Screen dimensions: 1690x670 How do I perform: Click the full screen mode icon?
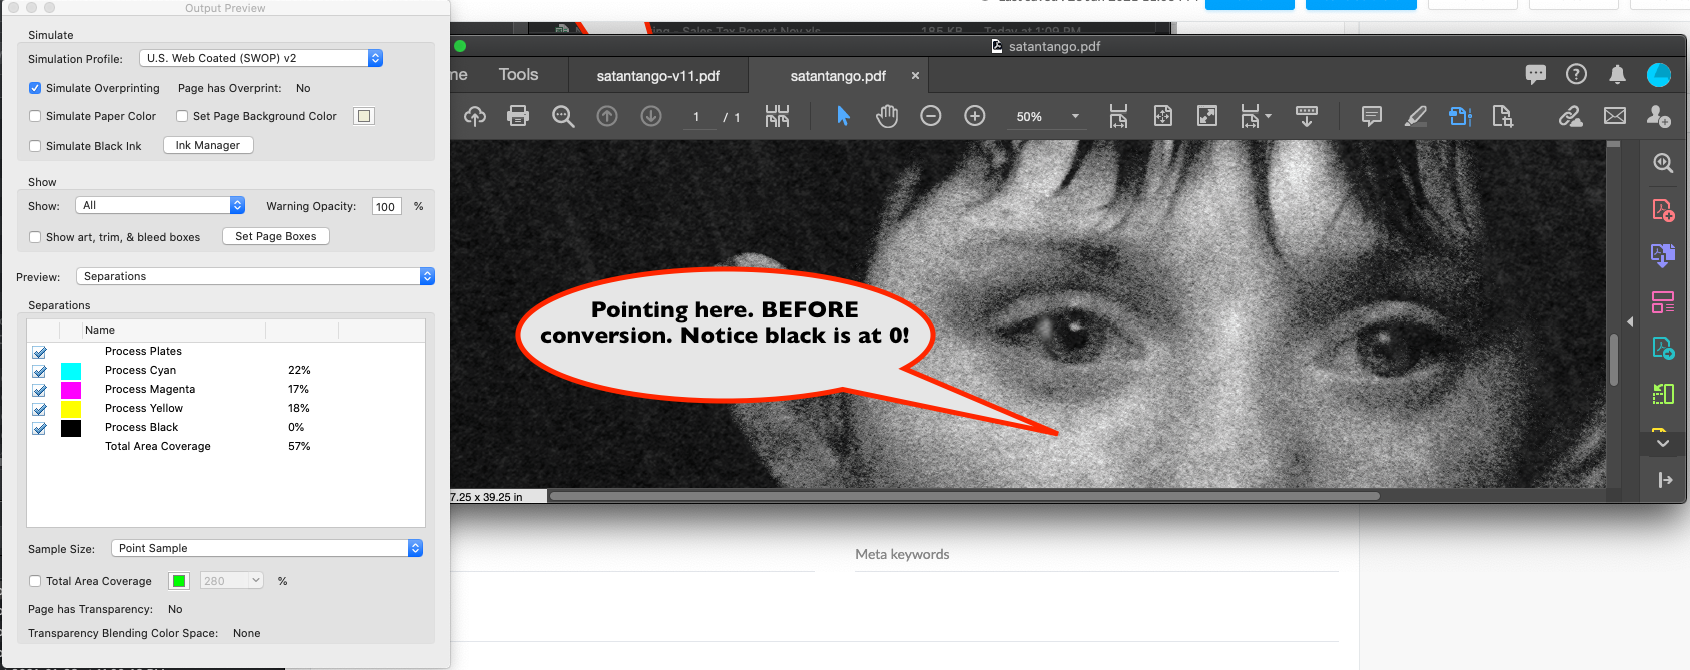[x=1207, y=116]
